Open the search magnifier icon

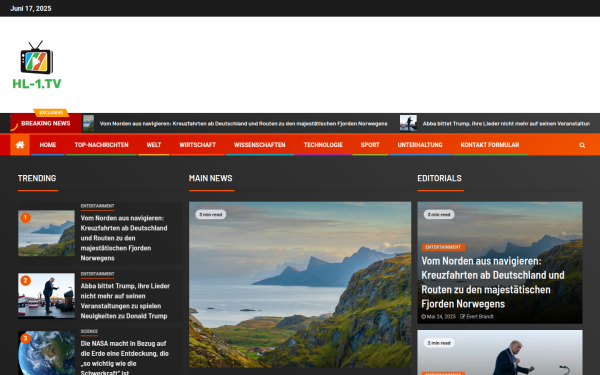pos(582,145)
